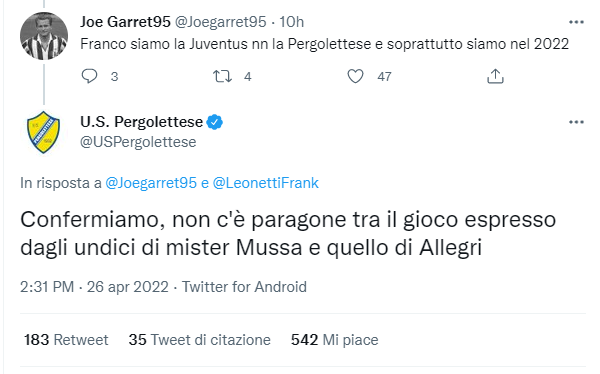Open Joe Garret95's profile picture
Image resolution: width=600 pixels, height=374 pixels.
(x=44, y=36)
